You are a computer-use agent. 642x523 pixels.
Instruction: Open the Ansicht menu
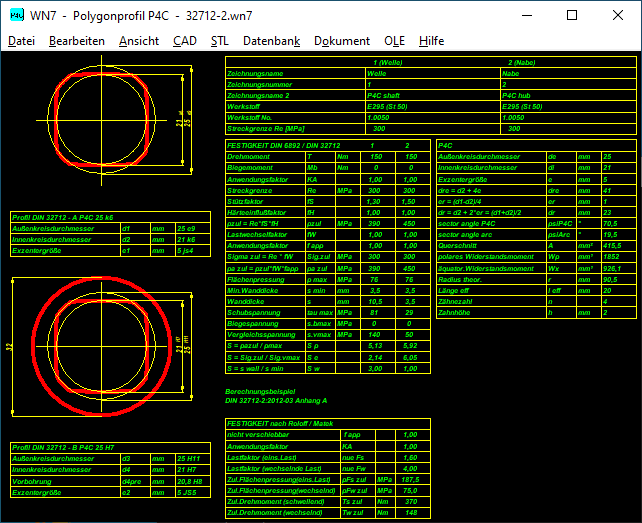(138, 41)
